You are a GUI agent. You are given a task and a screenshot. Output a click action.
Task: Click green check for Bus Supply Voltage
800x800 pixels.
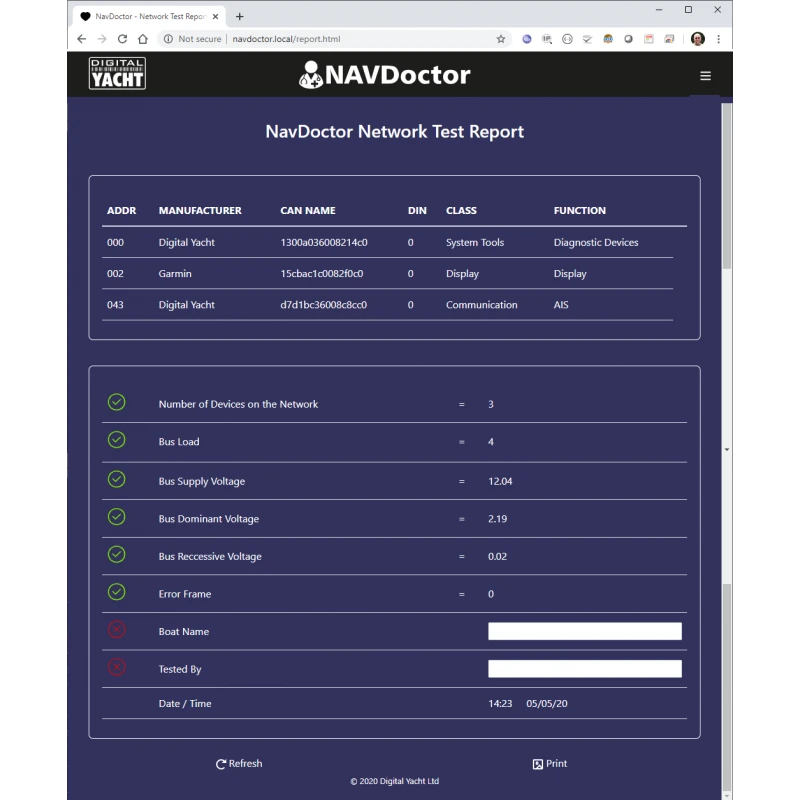tap(117, 479)
